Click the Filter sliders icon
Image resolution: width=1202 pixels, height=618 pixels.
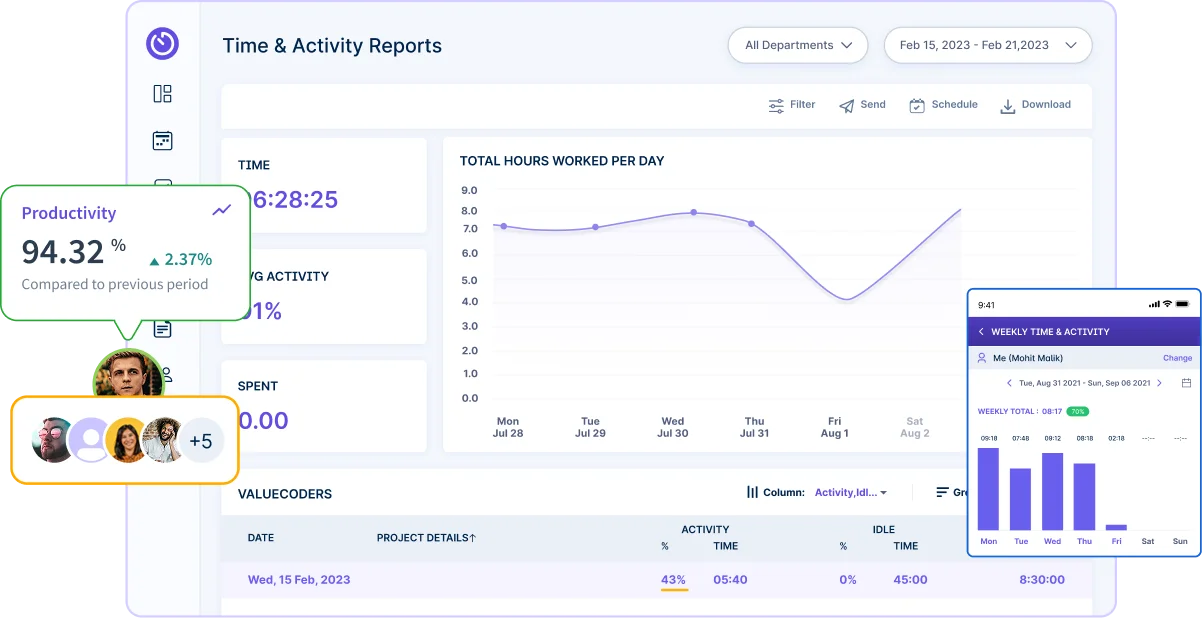pos(776,105)
